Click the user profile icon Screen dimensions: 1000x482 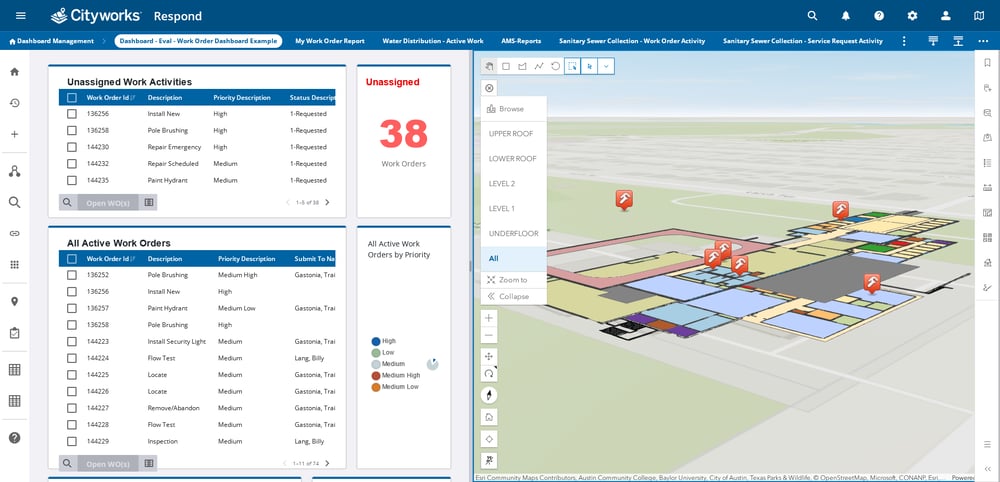coord(945,16)
